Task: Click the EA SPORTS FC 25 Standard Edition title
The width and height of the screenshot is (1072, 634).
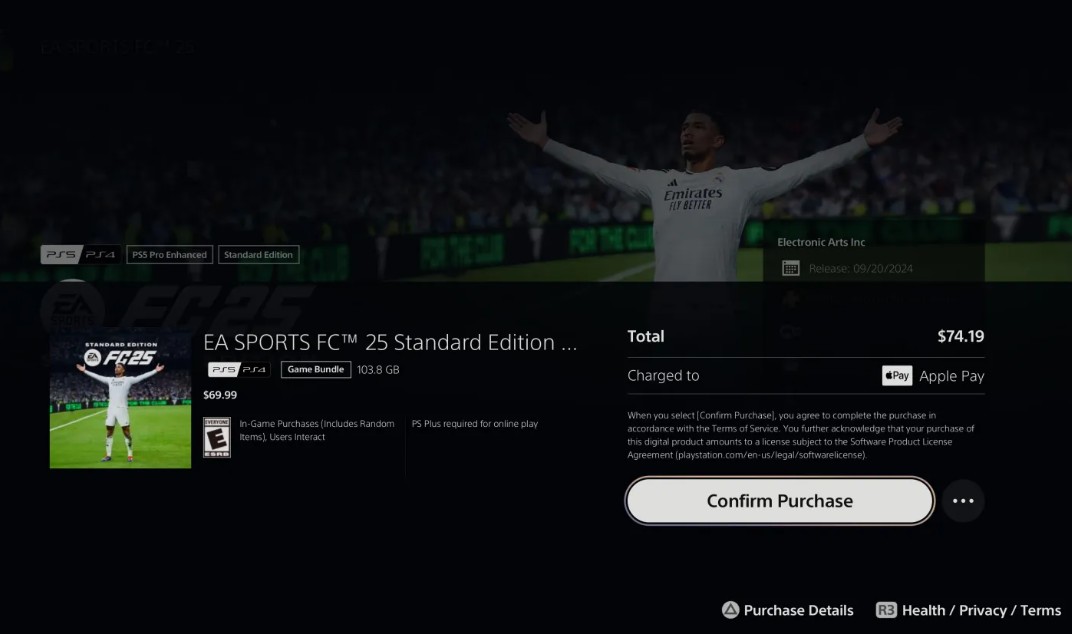Action: click(390, 342)
